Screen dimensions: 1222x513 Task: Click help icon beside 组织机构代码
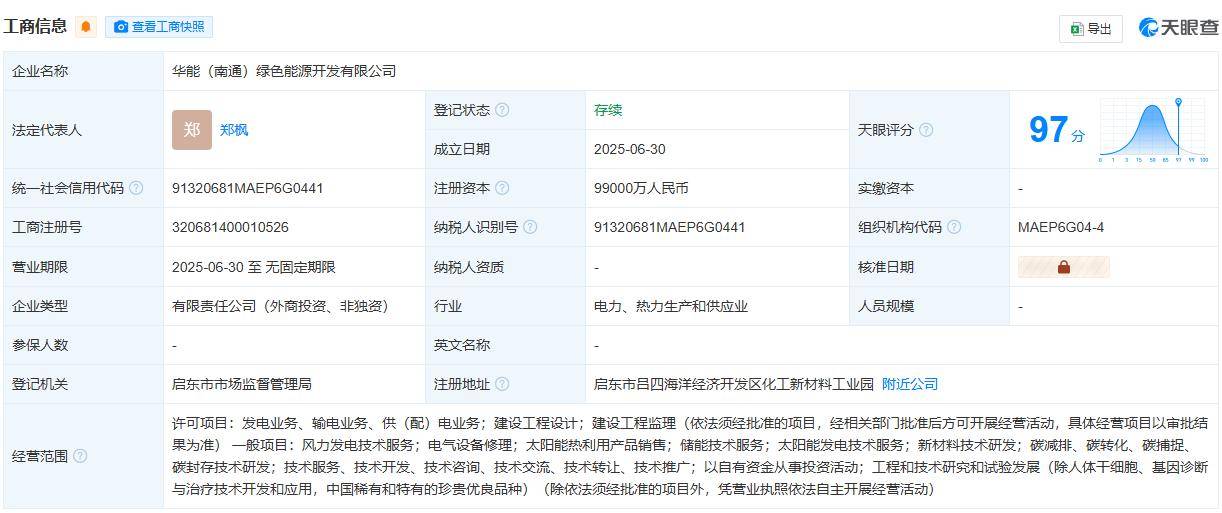[954, 227]
